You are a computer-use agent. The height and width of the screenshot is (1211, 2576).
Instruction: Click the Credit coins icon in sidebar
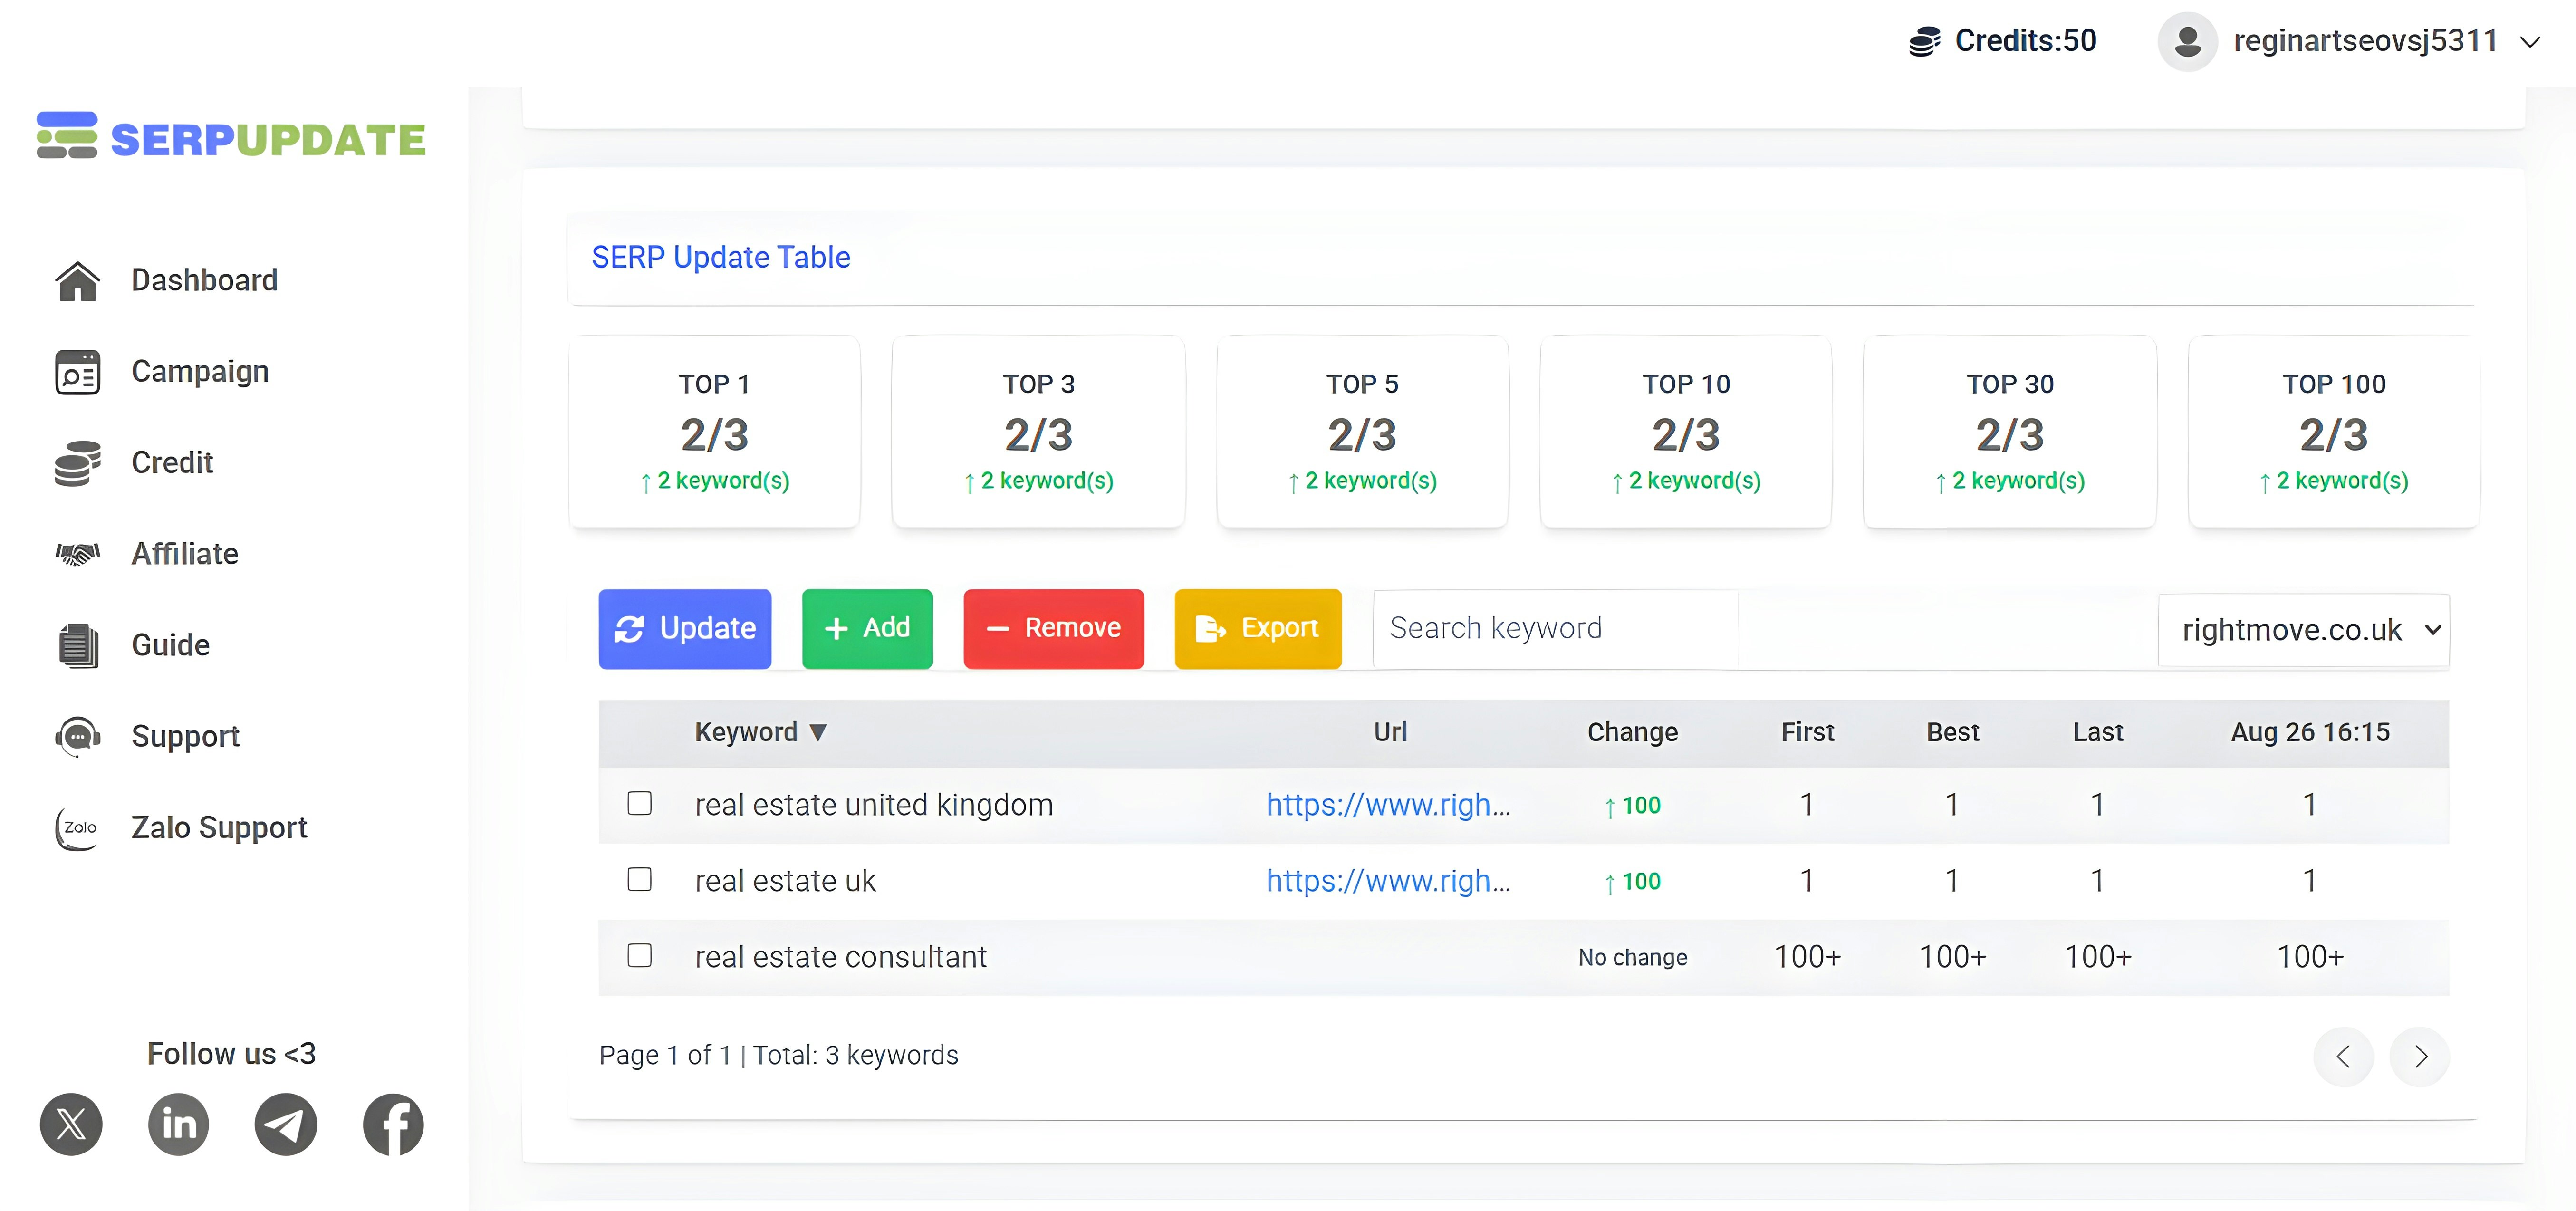[x=77, y=463]
